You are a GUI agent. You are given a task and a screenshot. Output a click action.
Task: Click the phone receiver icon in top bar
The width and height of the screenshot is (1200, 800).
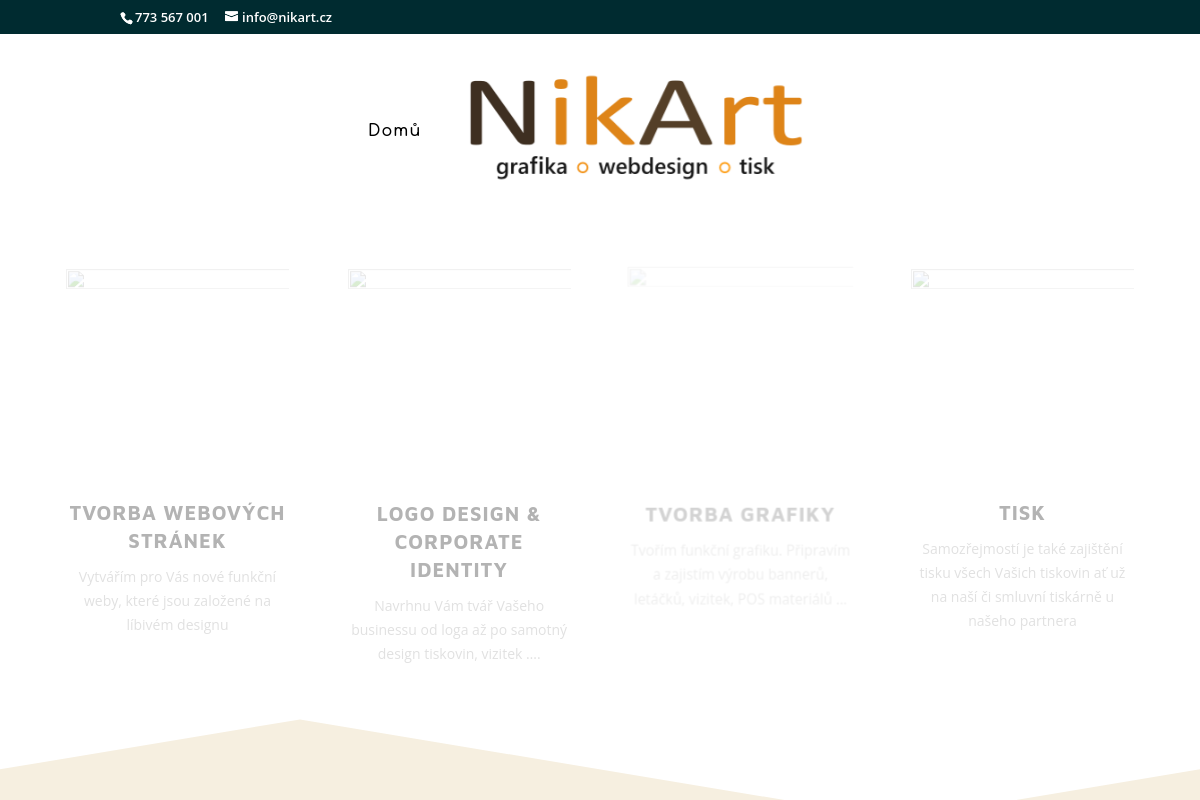pos(126,17)
